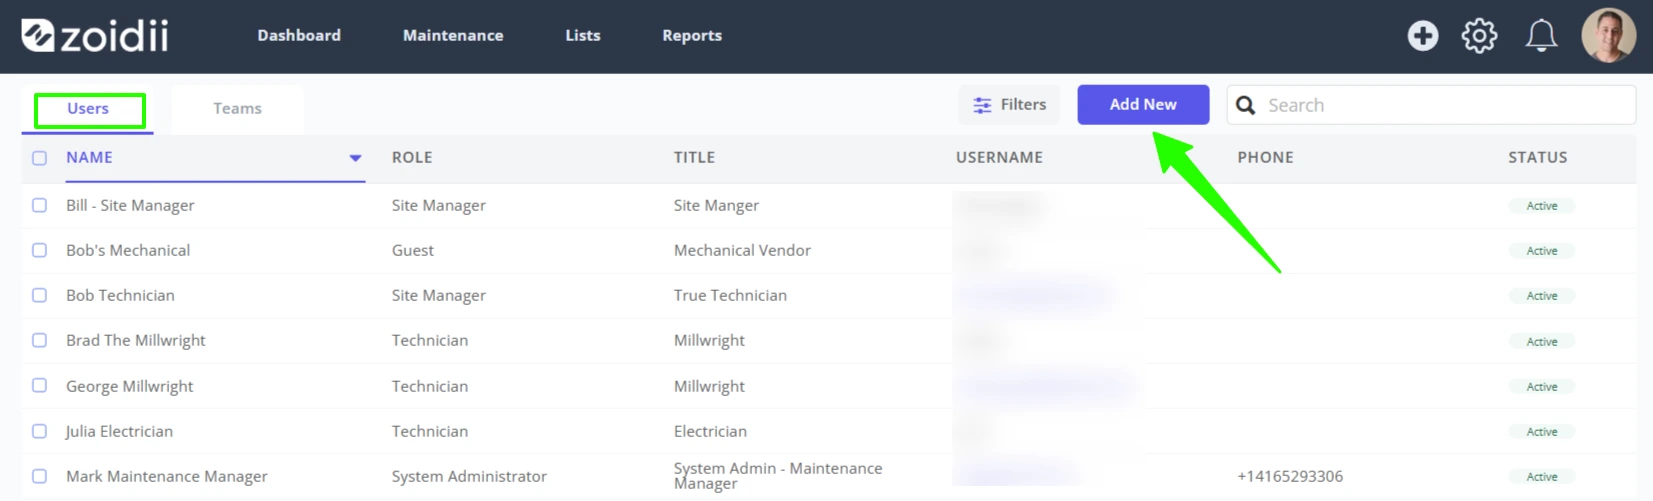This screenshot has height=501, width=1653.
Task: Click the Site Manger title cell
Action: (x=716, y=205)
